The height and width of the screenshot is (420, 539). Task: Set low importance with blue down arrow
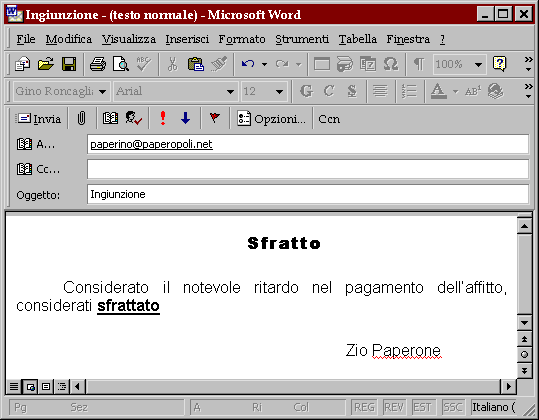coord(186,119)
